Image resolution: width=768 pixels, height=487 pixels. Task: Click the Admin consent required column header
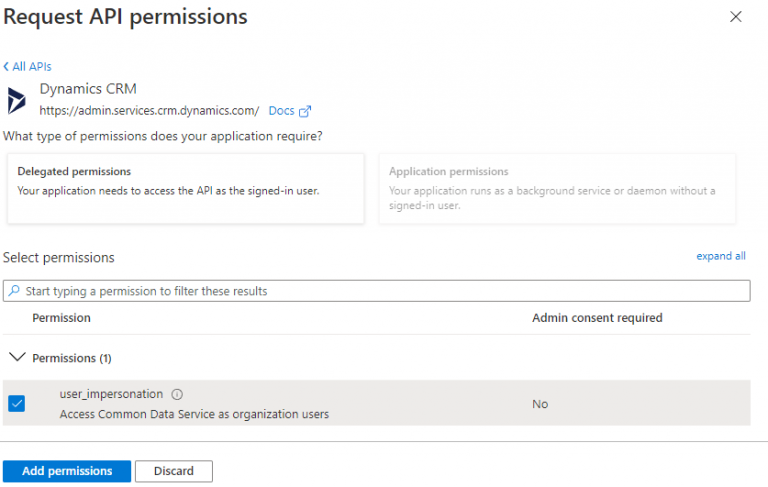click(x=597, y=318)
